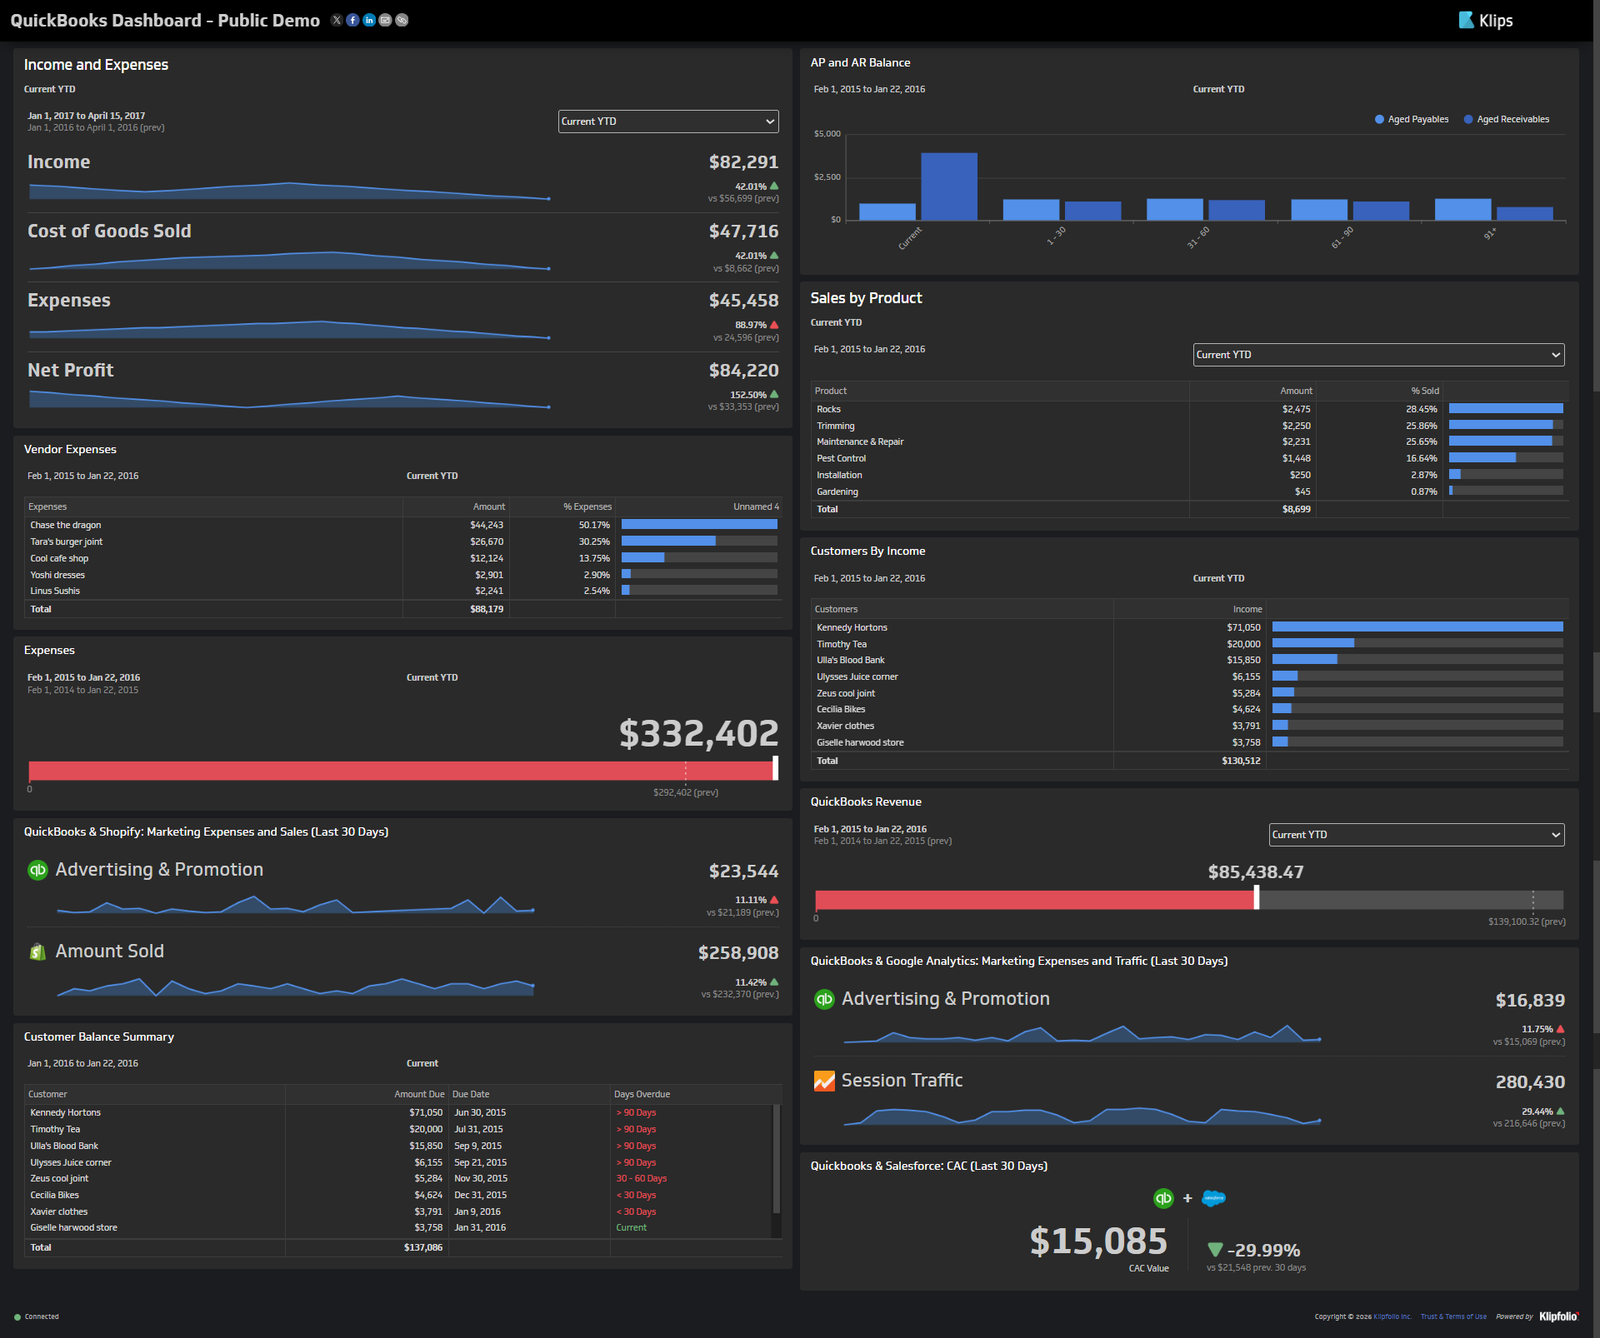
Task: Click Expenses red up-trend triangle
Action: [774, 325]
